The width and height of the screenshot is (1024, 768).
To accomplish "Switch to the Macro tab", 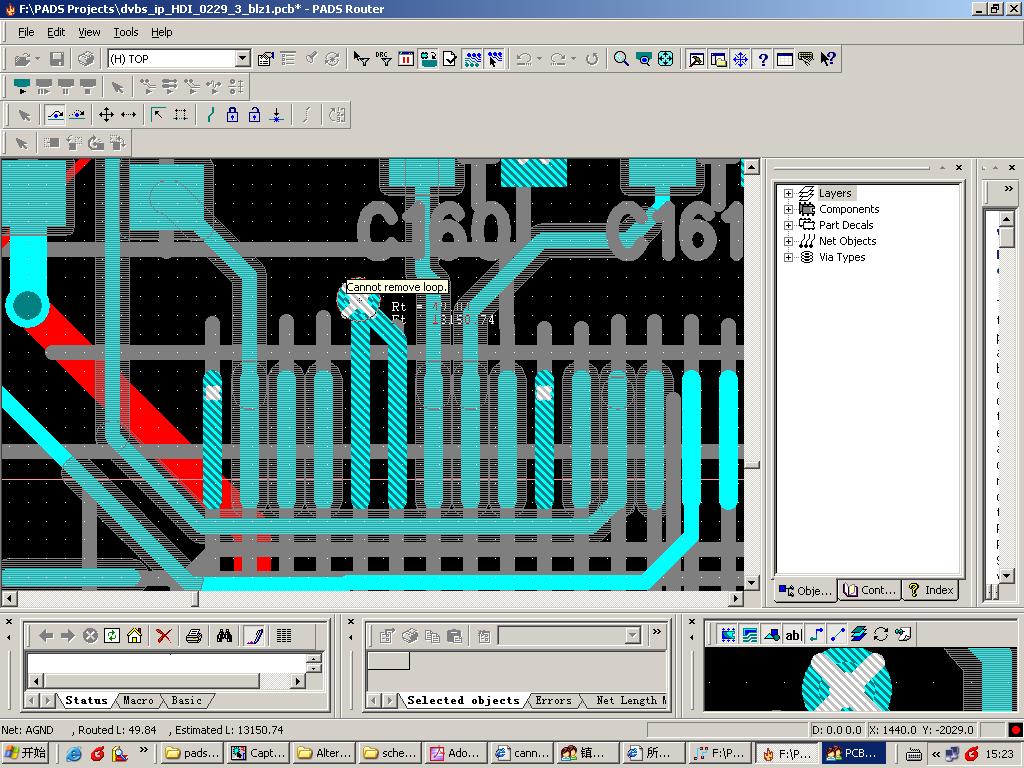I will (x=138, y=701).
